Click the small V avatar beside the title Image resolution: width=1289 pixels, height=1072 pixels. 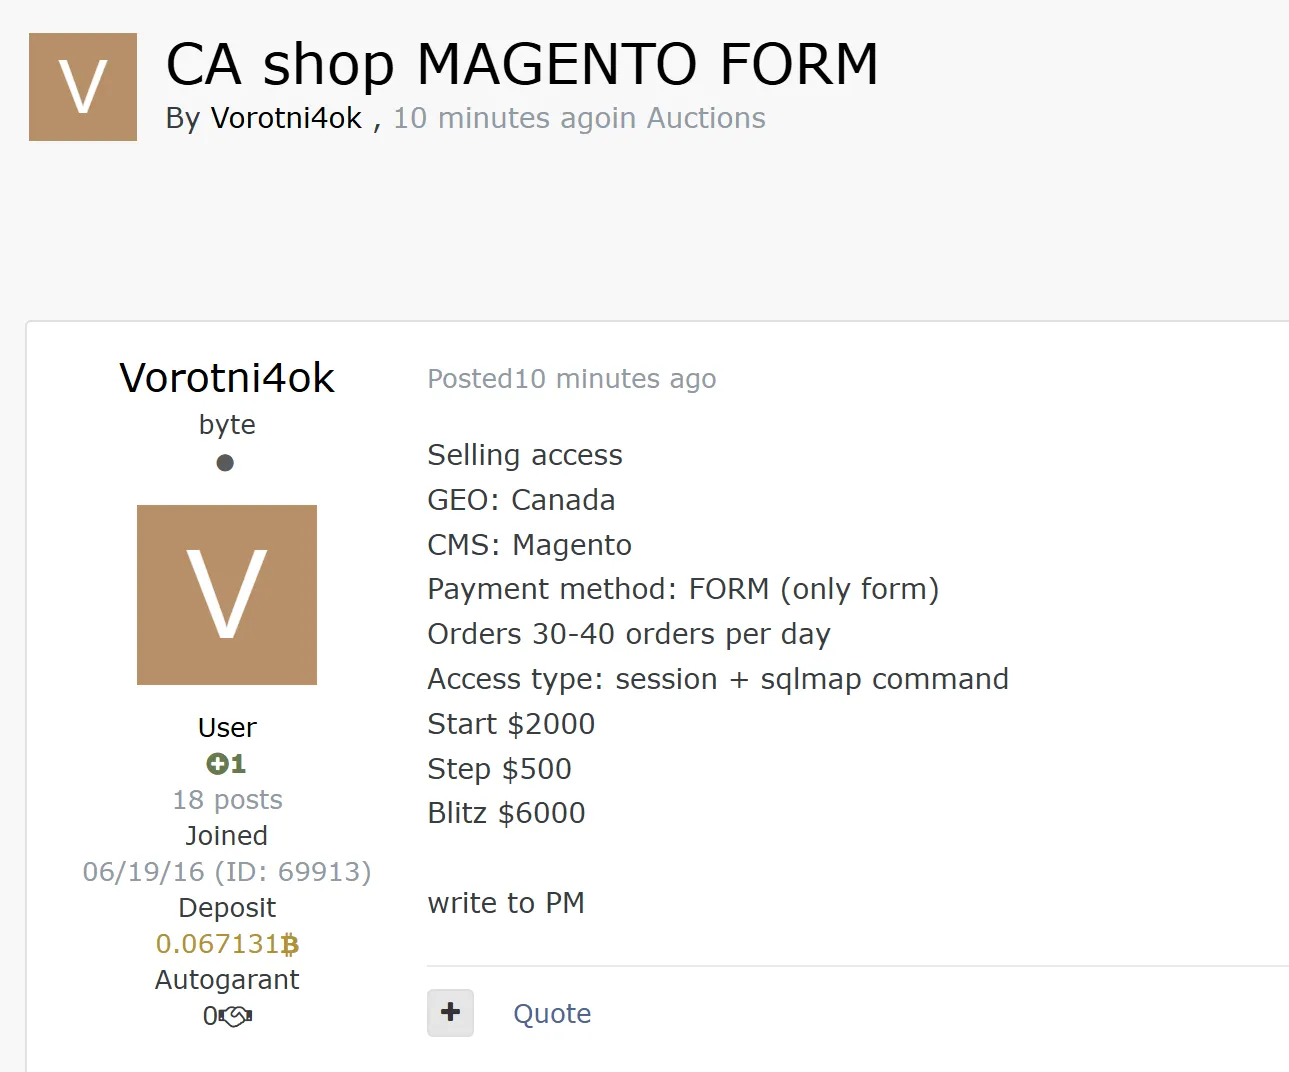[83, 87]
